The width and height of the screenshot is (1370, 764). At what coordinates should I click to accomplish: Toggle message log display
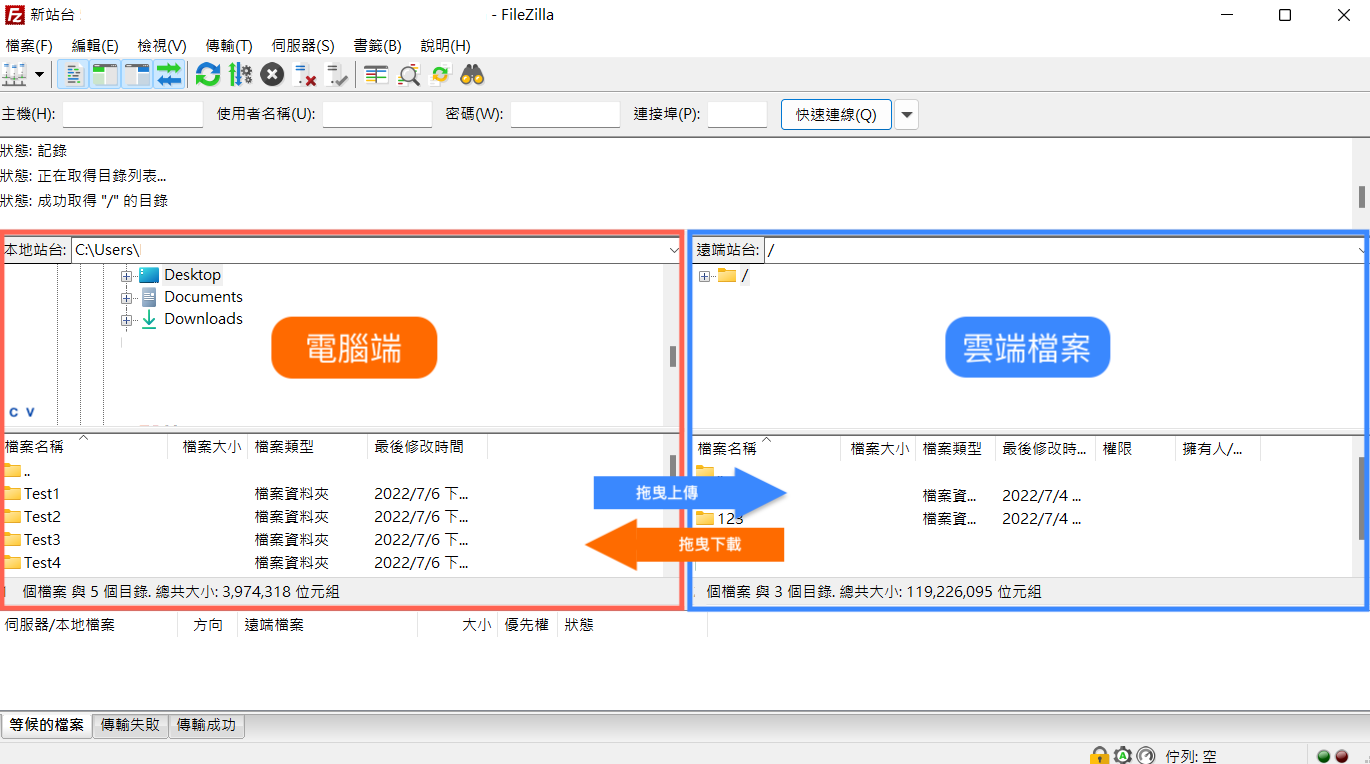(73, 74)
